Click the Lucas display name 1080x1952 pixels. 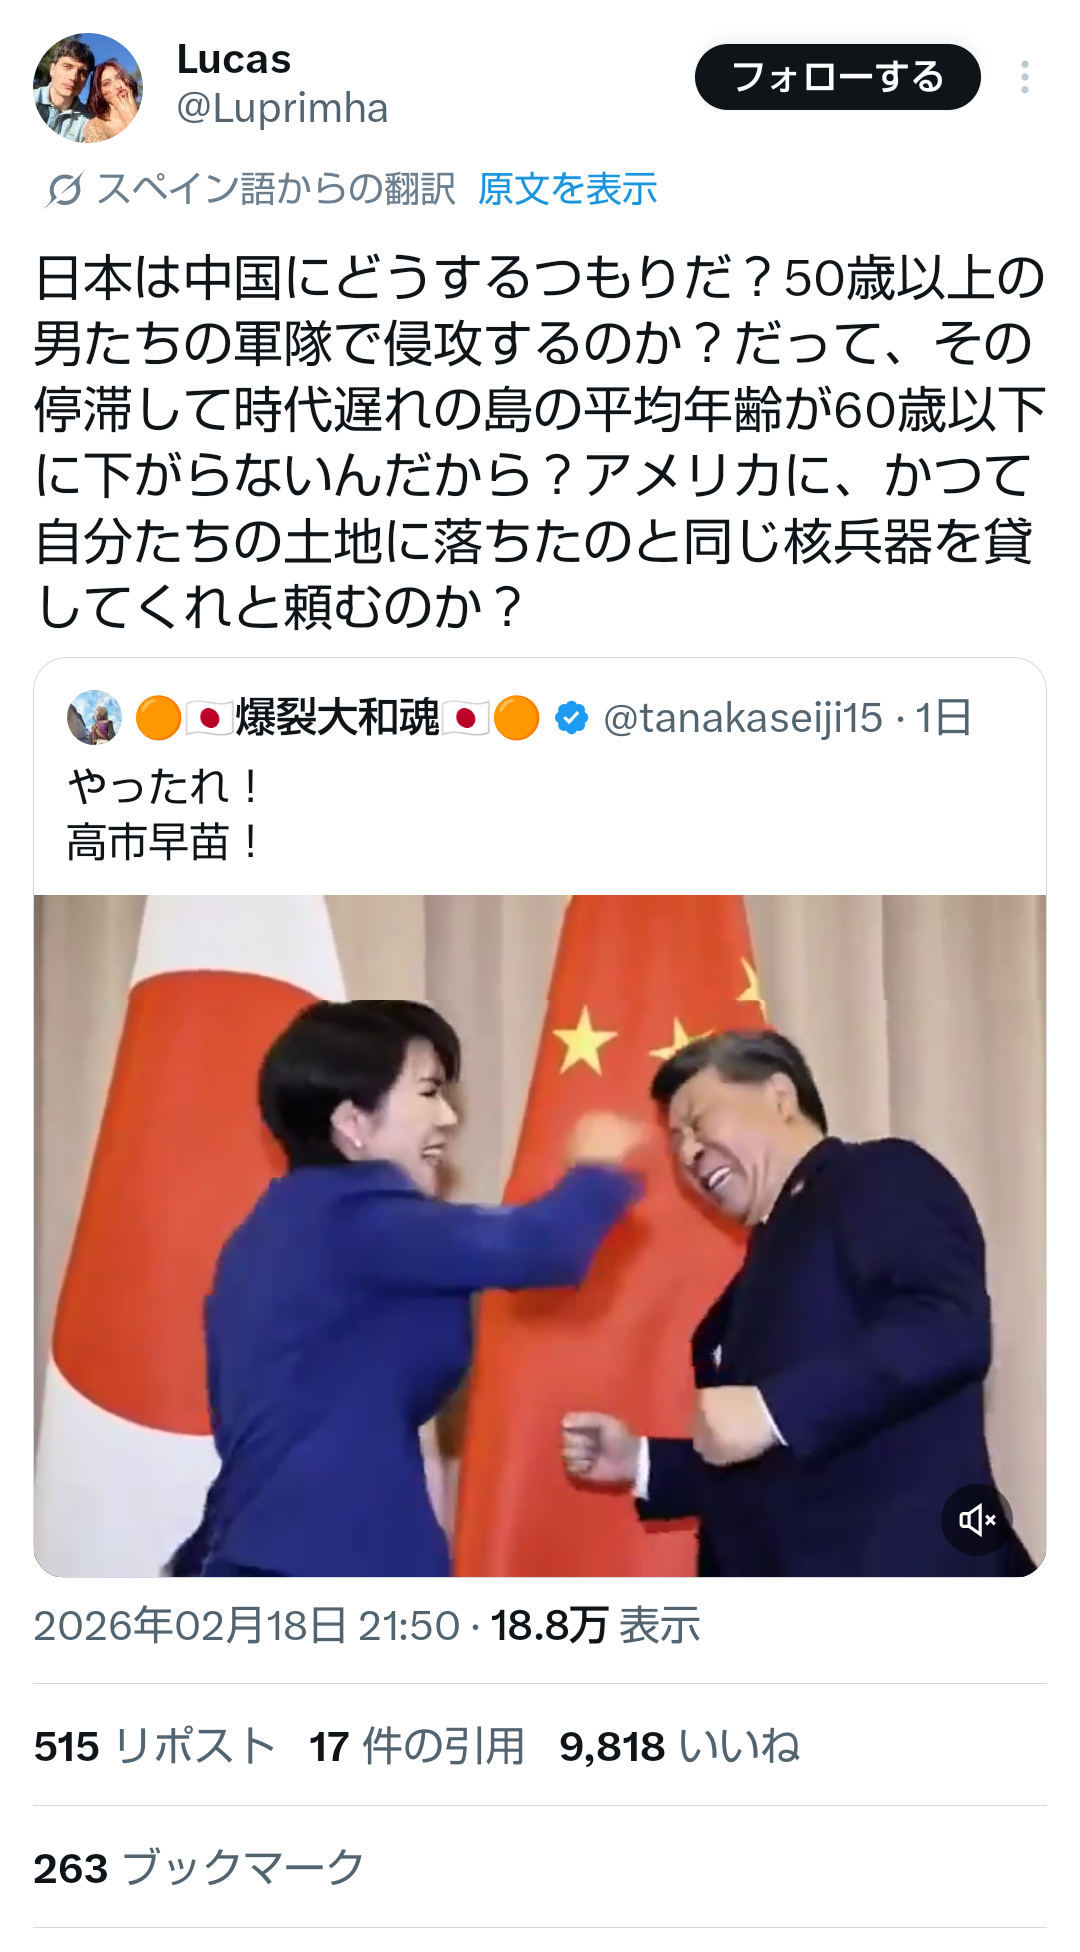[x=234, y=60]
